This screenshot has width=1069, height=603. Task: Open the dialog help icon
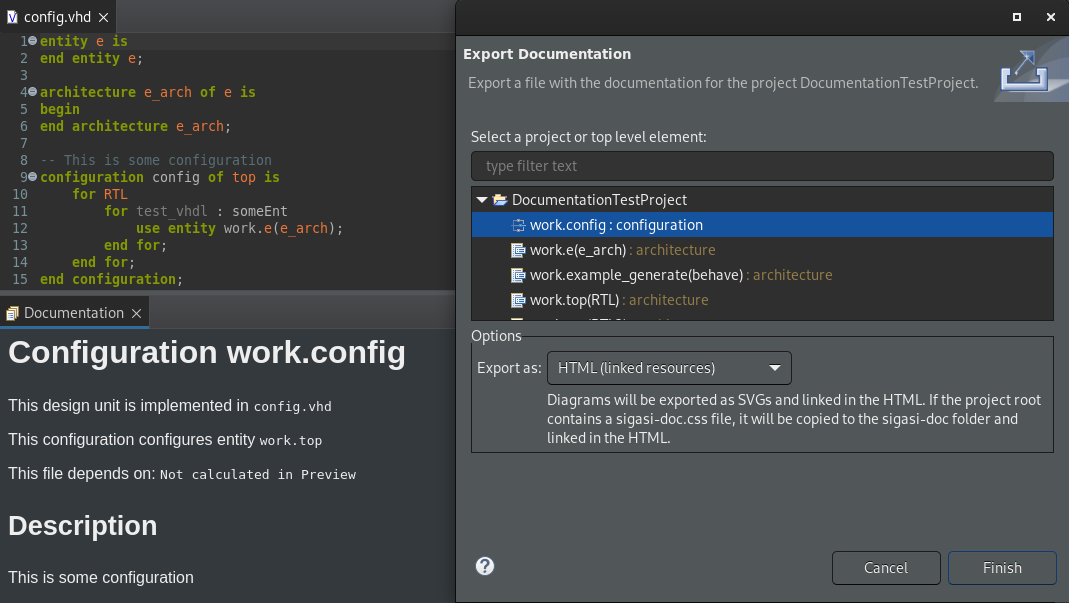[x=485, y=566]
